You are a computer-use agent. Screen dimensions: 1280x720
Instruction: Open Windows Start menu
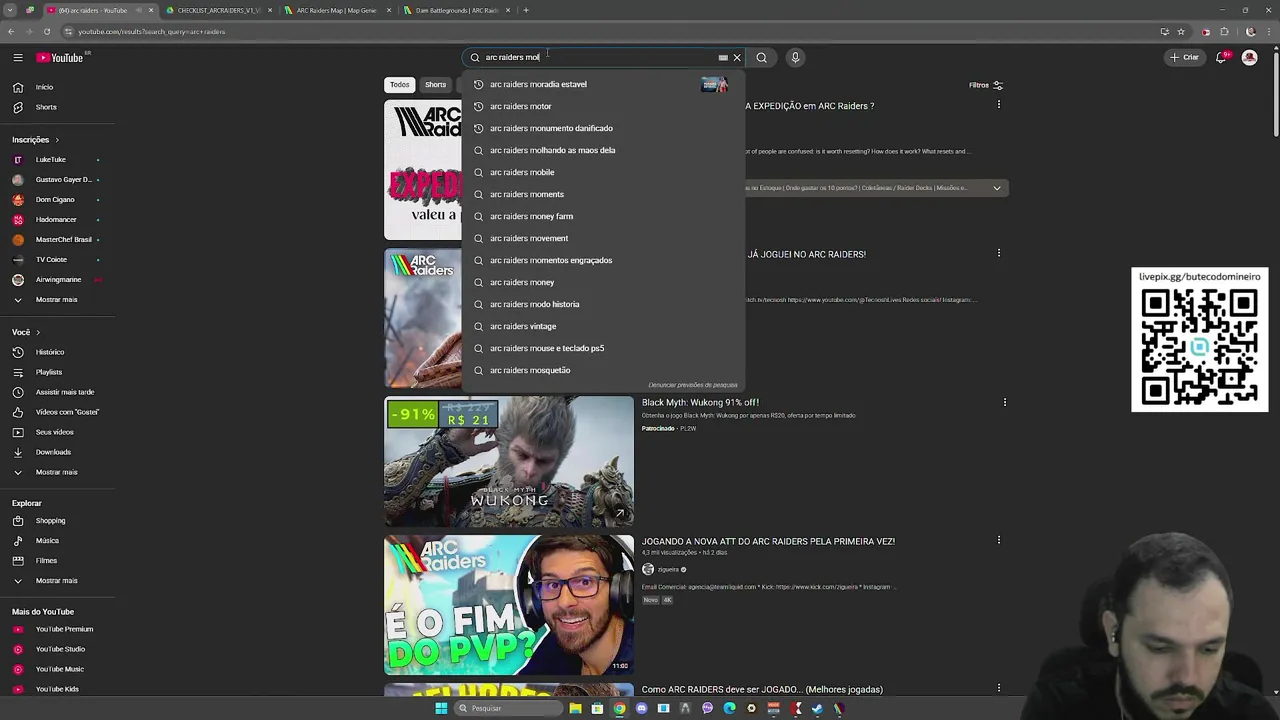[x=441, y=708]
